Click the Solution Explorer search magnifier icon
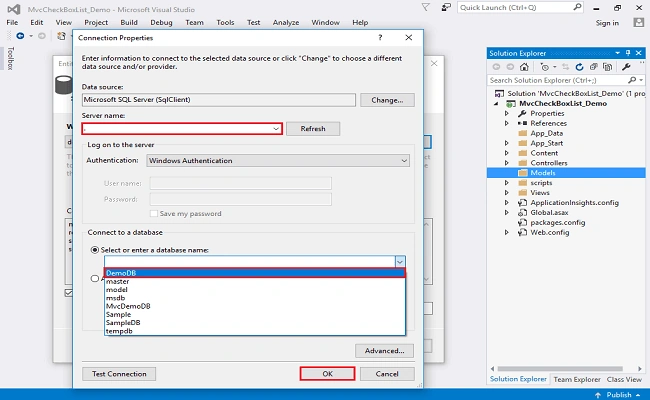Viewport: 650px width, 400px height. coord(632,80)
